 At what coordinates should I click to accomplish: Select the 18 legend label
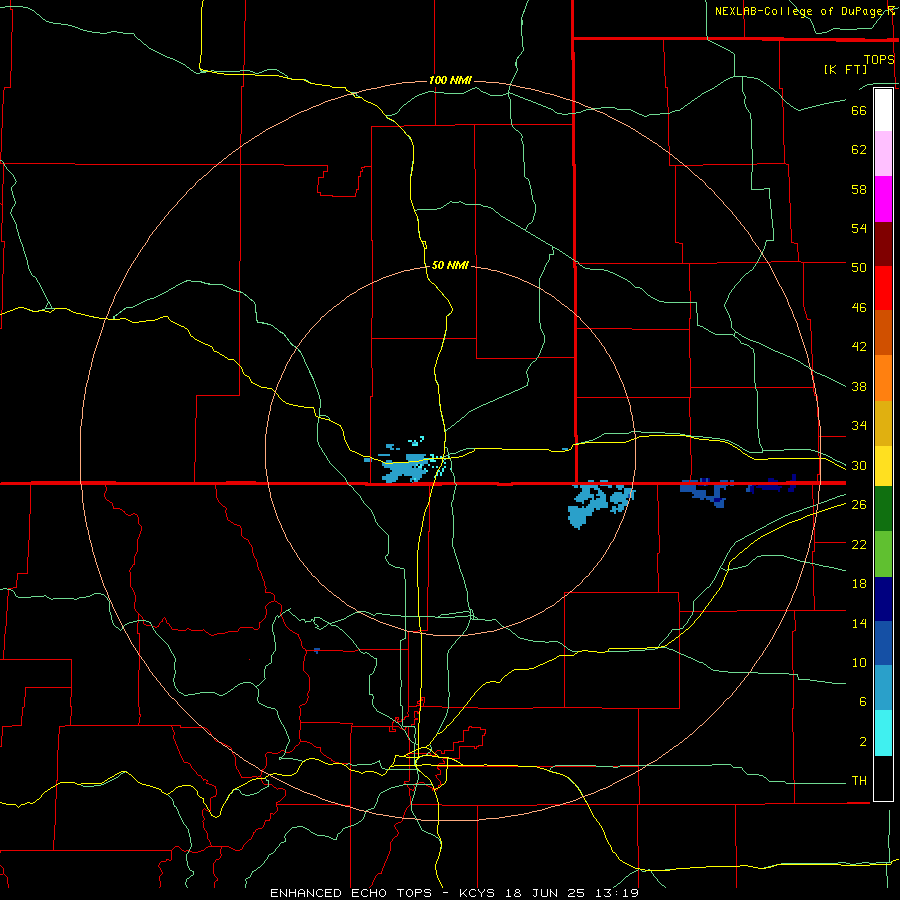coord(859,584)
